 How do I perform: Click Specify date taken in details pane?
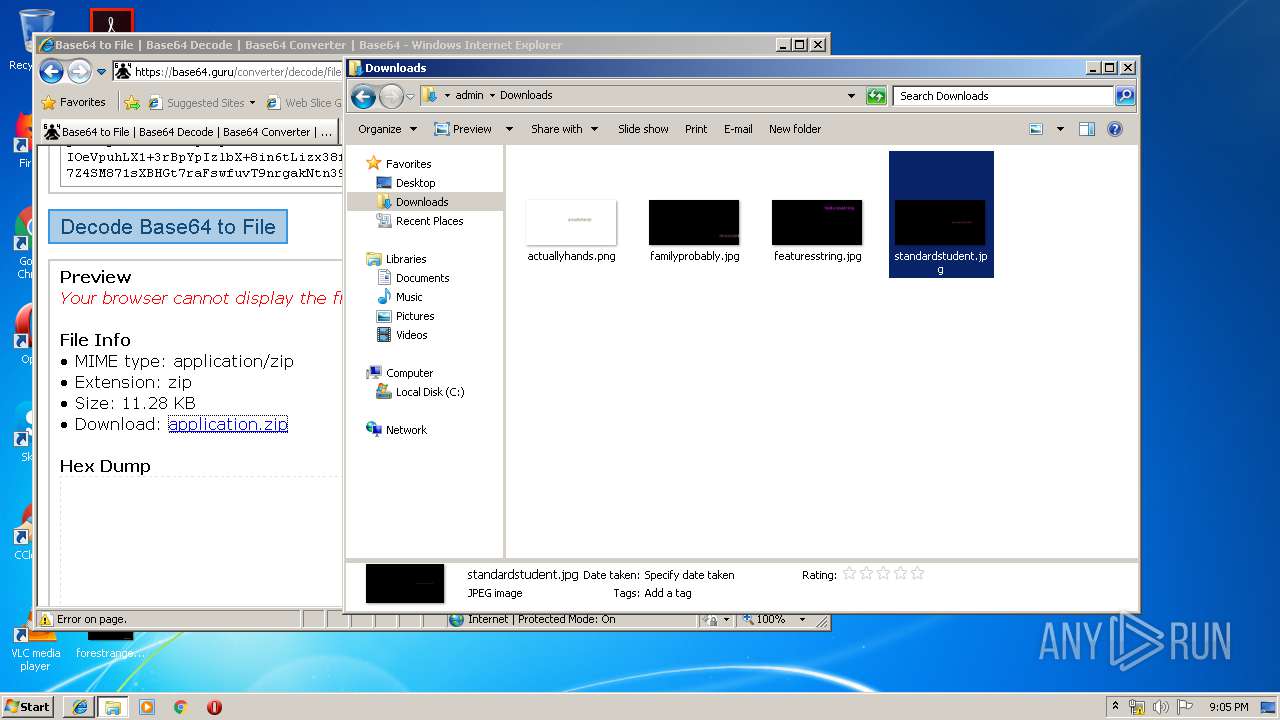[x=689, y=575]
